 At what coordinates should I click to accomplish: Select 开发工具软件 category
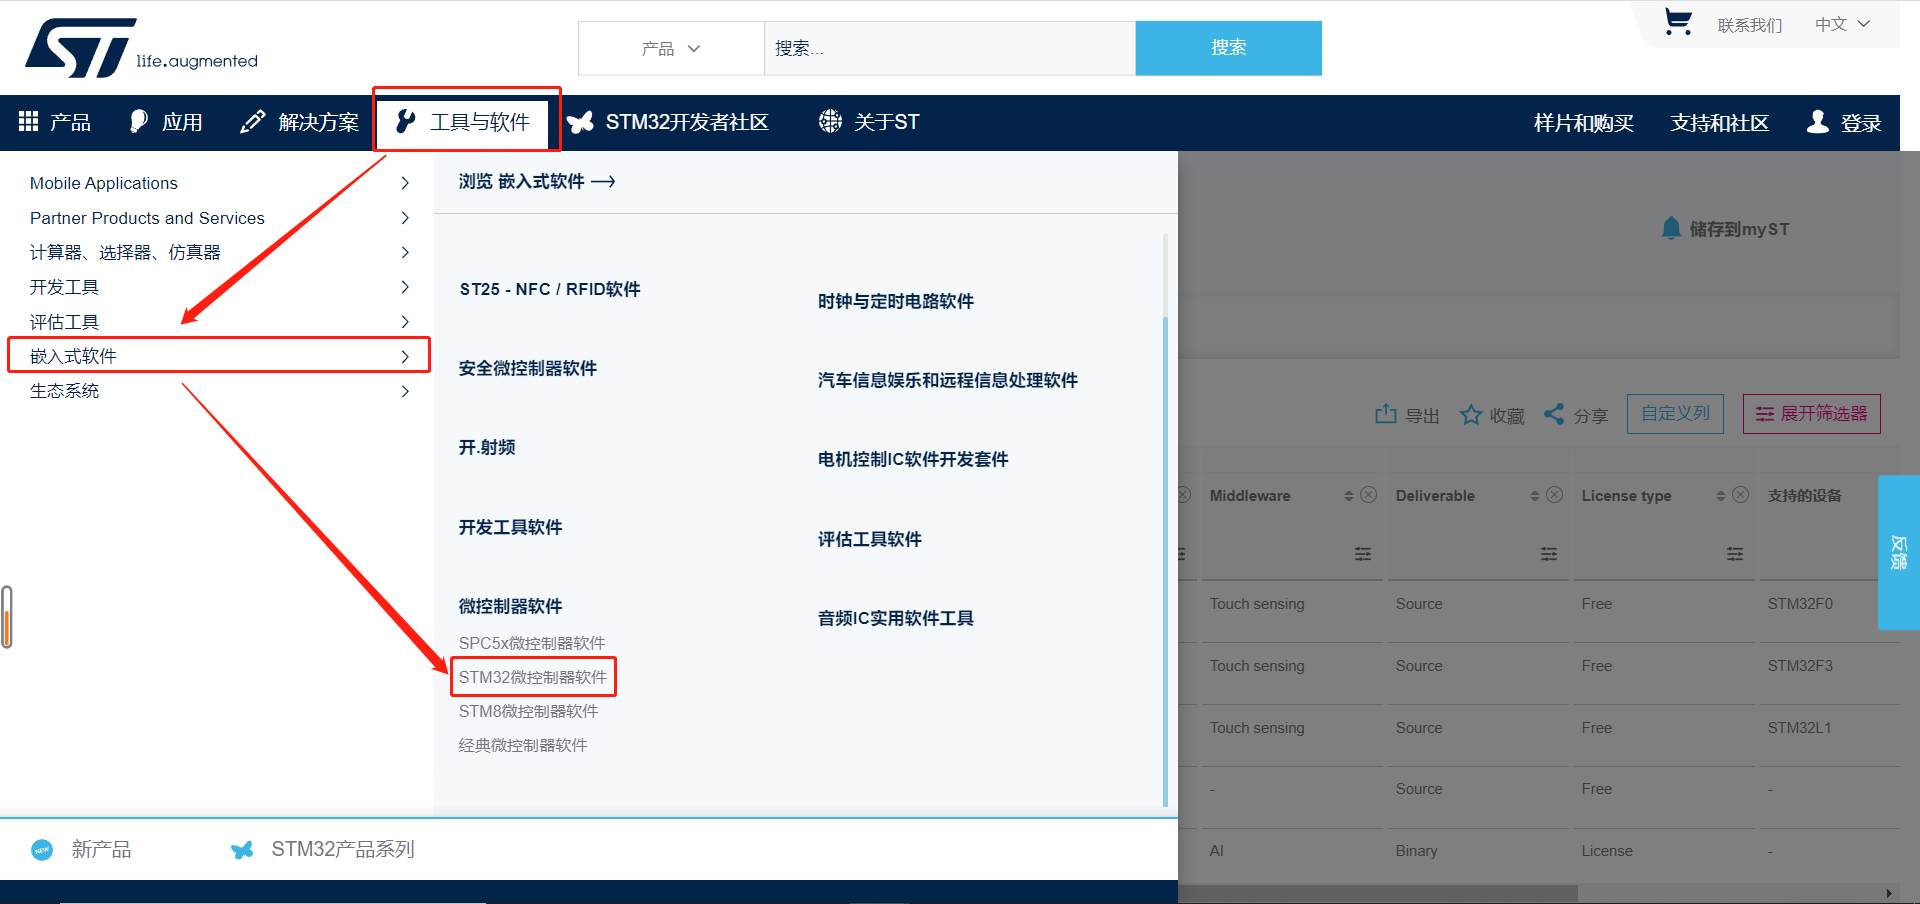pos(510,527)
